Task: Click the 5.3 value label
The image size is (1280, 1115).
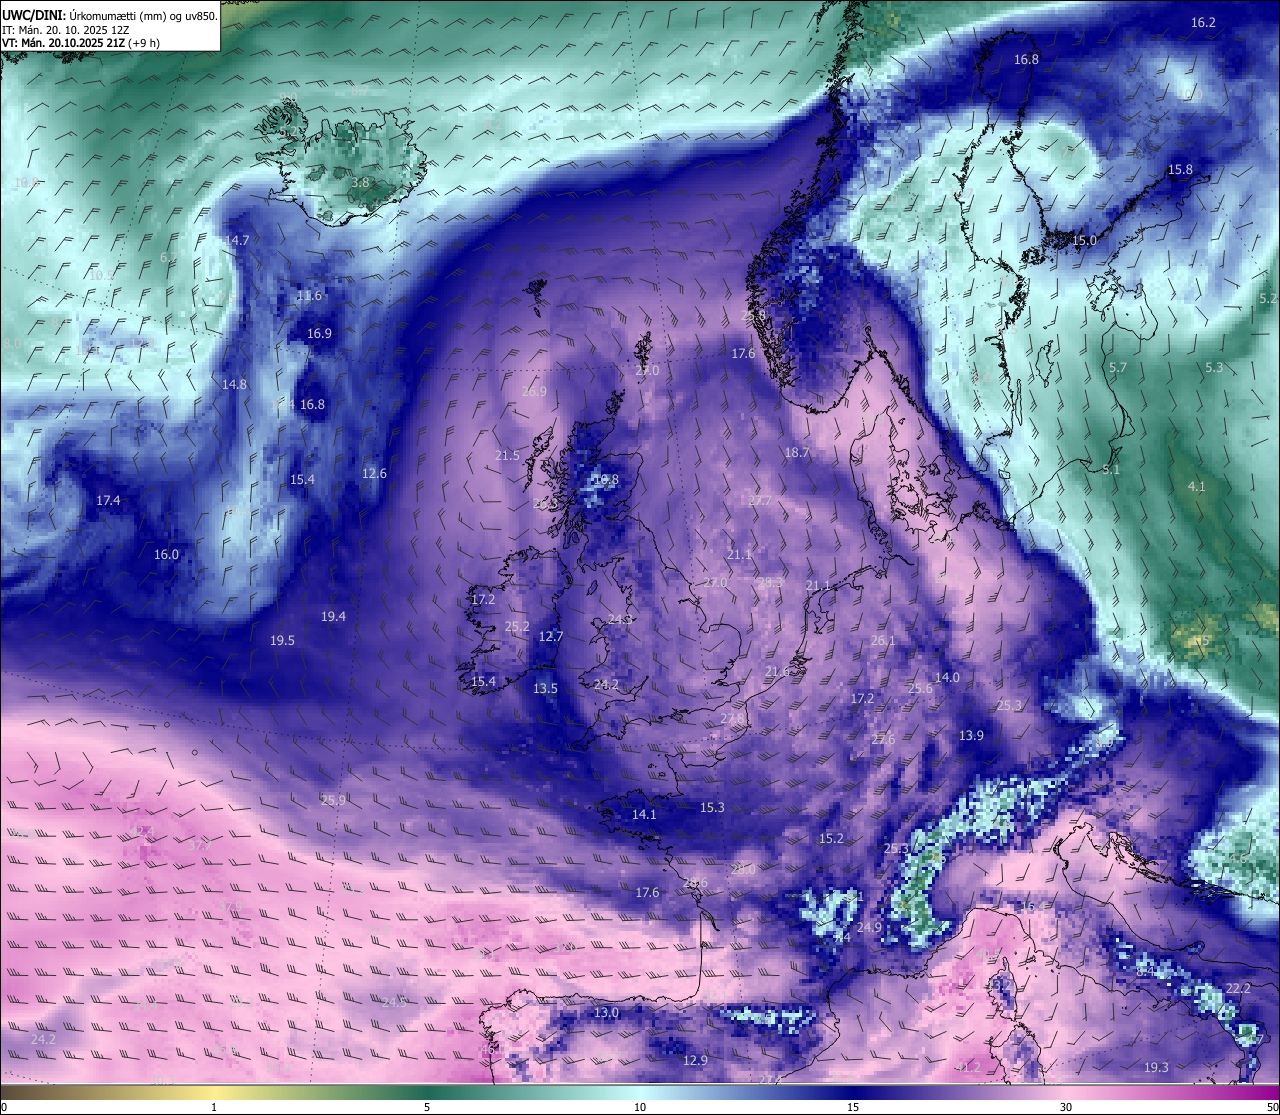Action: click(1213, 367)
